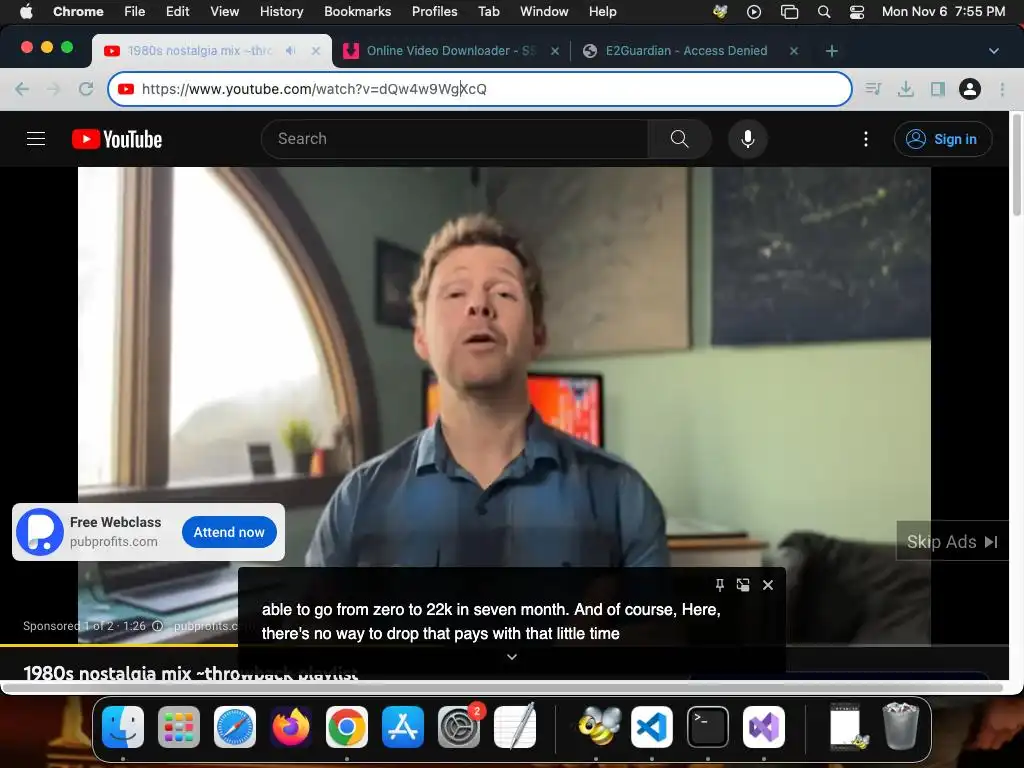Click the 1980s nostalgia mix video title
Viewport: 1024px width, 768px height.
click(191, 672)
